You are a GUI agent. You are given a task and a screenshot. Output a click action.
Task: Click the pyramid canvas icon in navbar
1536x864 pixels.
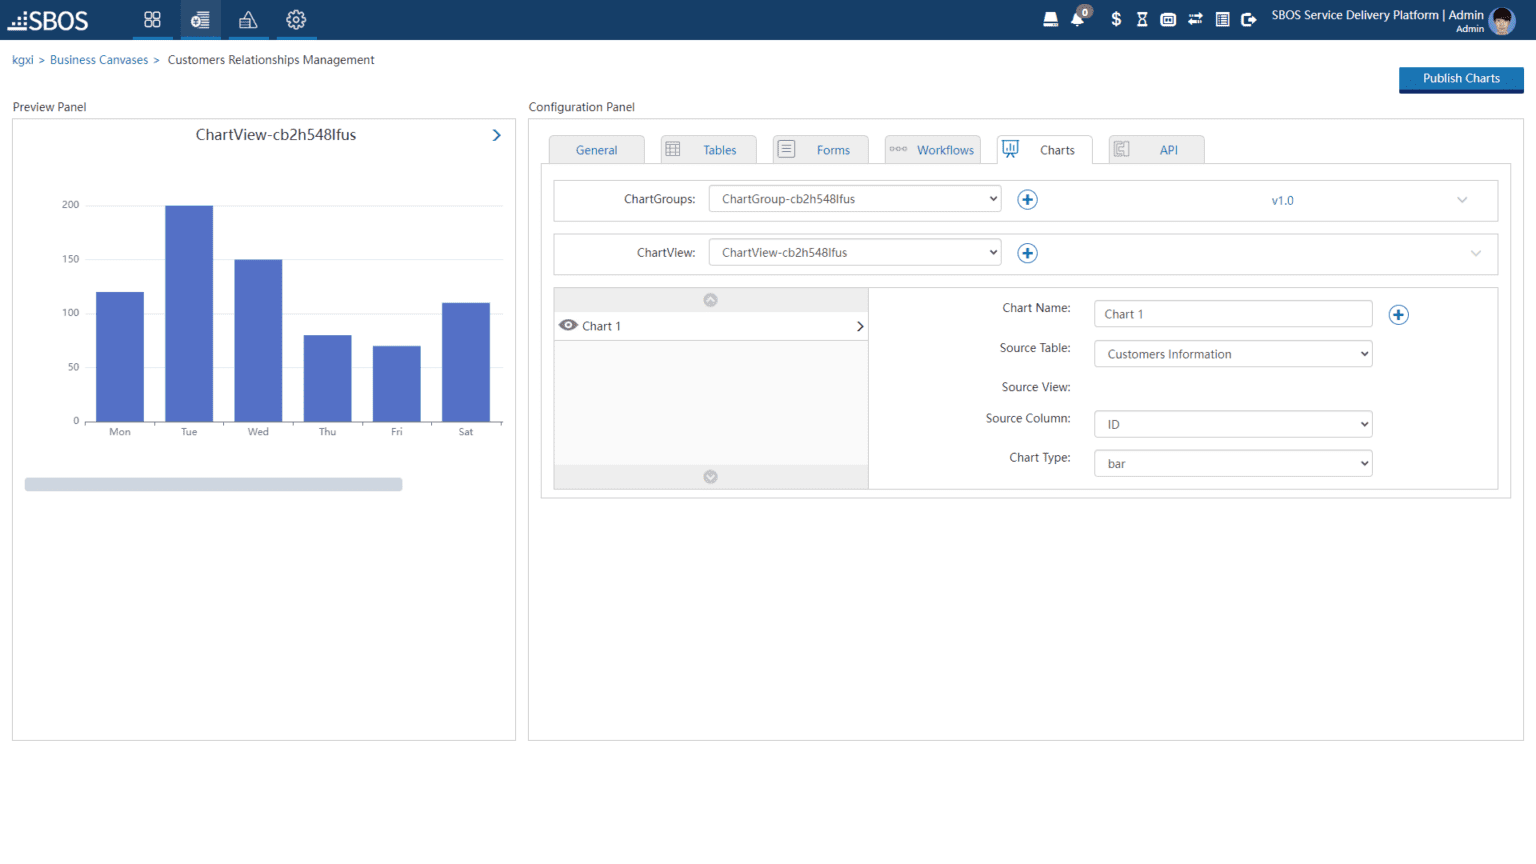click(x=247, y=19)
